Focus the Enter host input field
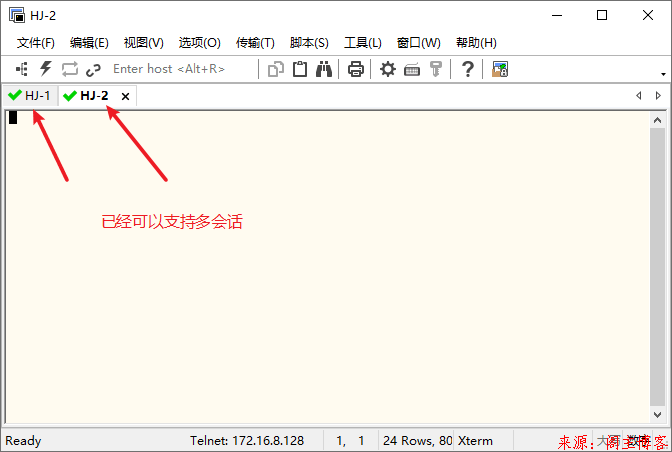Image resolution: width=672 pixels, height=452 pixels. pyautogui.click(x=182, y=69)
